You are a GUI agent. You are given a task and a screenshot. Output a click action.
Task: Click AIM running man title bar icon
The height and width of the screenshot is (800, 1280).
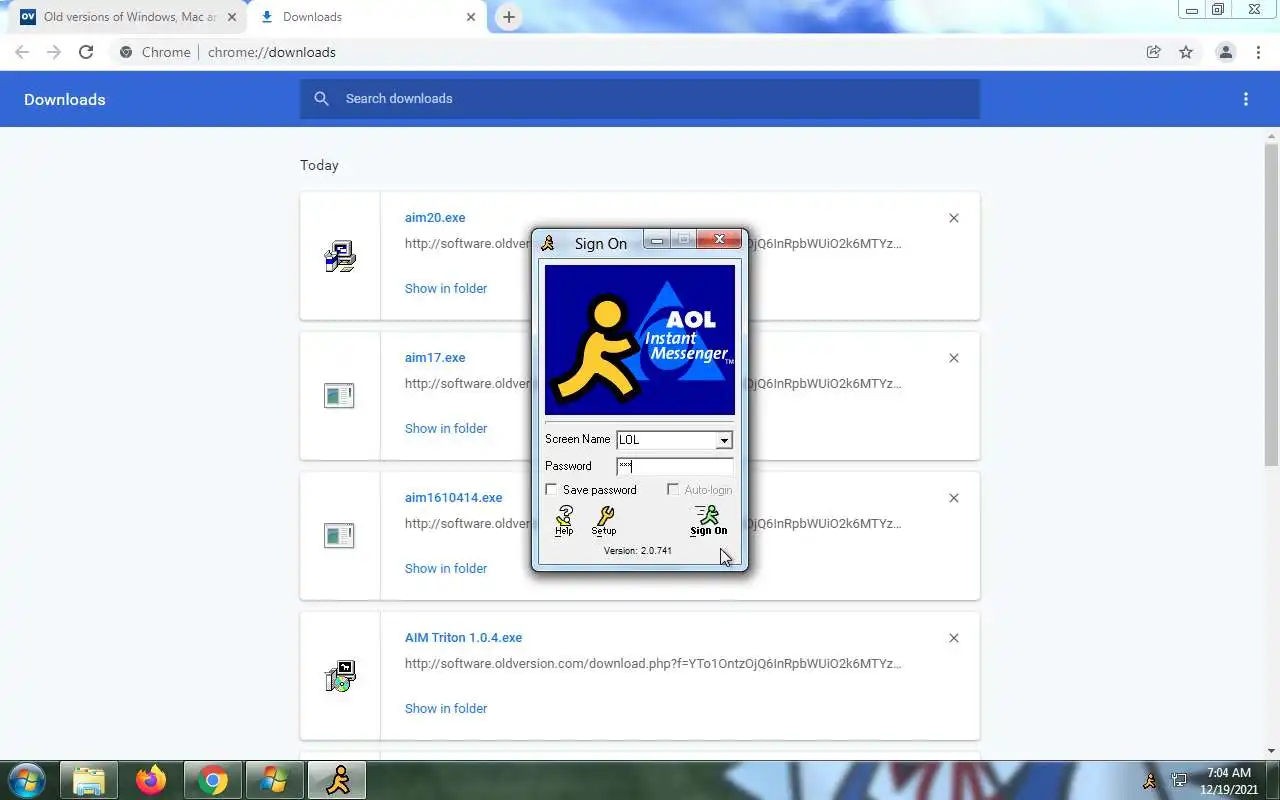pyautogui.click(x=548, y=243)
